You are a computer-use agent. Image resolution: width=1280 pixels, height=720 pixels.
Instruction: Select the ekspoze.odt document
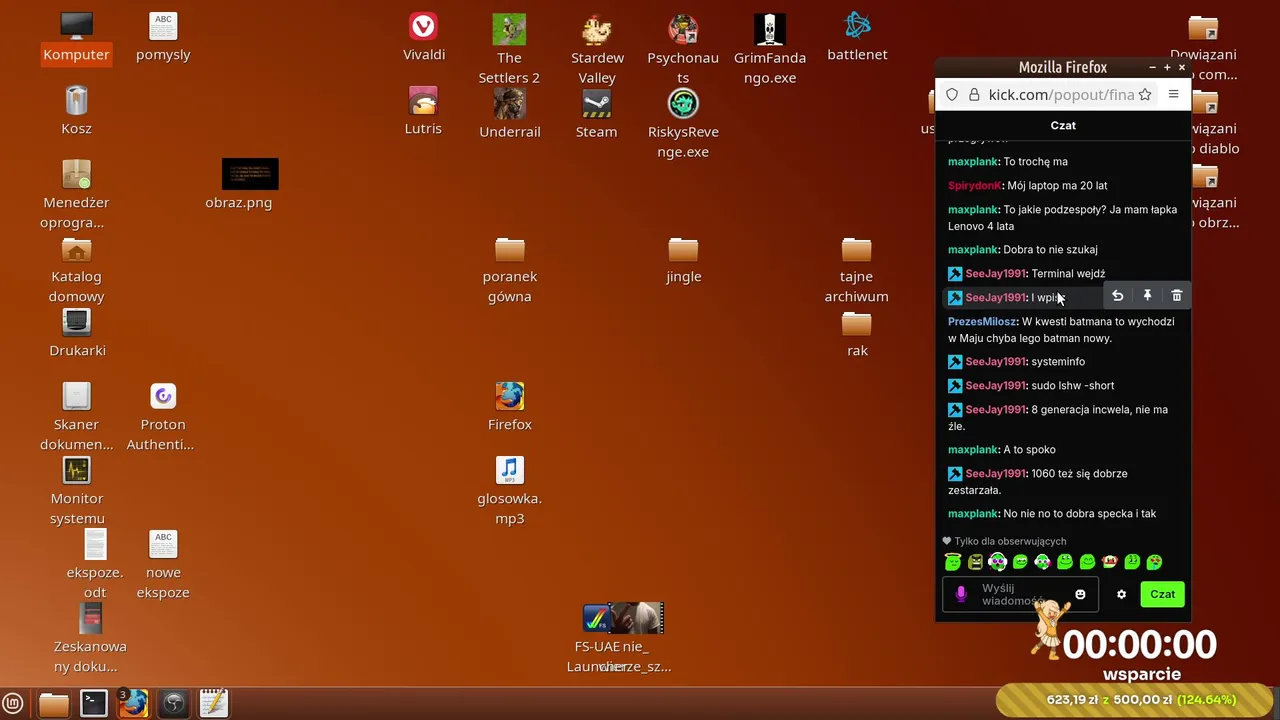(x=95, y=565)
